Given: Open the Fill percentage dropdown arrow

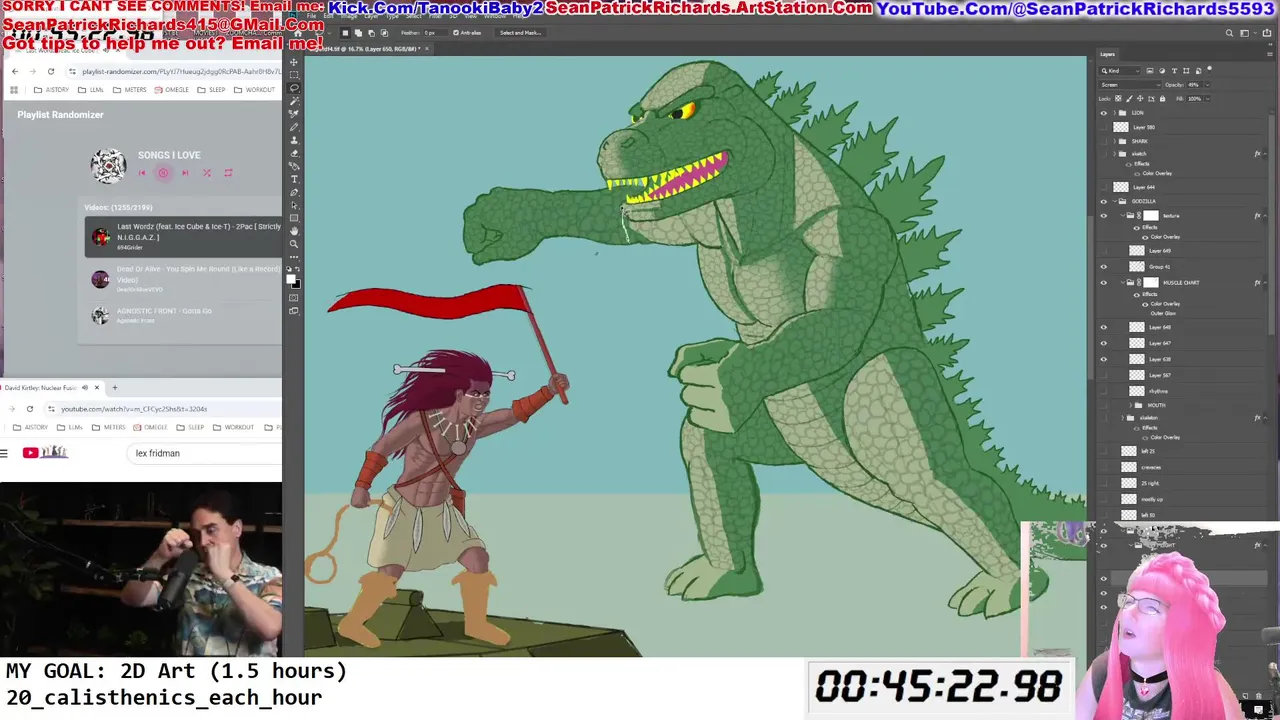Looking at the screenshot, I should (1208, 99).
